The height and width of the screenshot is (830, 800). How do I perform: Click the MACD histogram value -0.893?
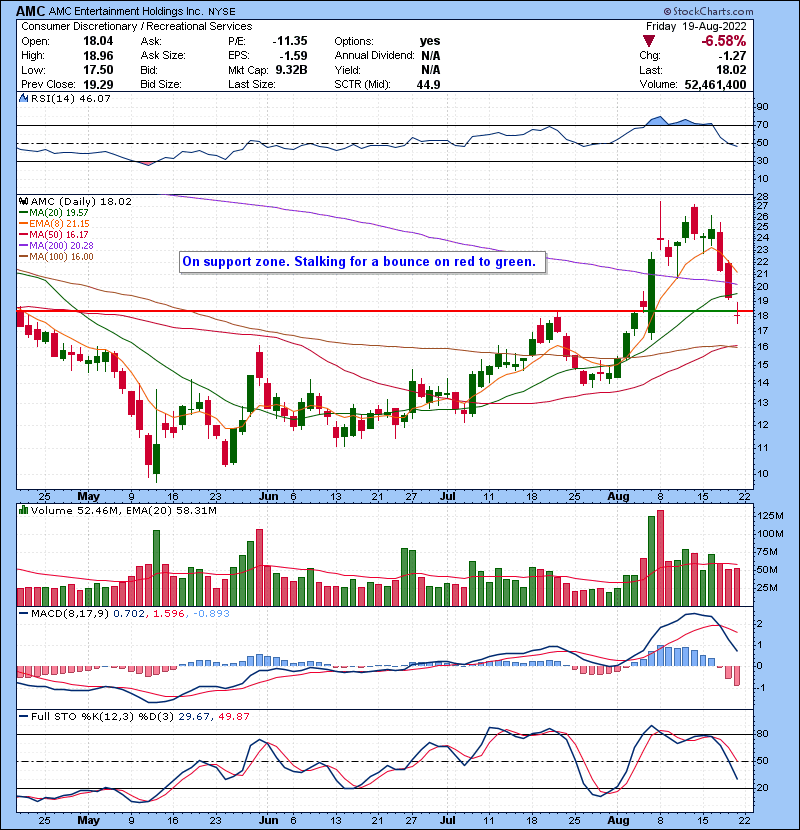(x=211, y=614)
